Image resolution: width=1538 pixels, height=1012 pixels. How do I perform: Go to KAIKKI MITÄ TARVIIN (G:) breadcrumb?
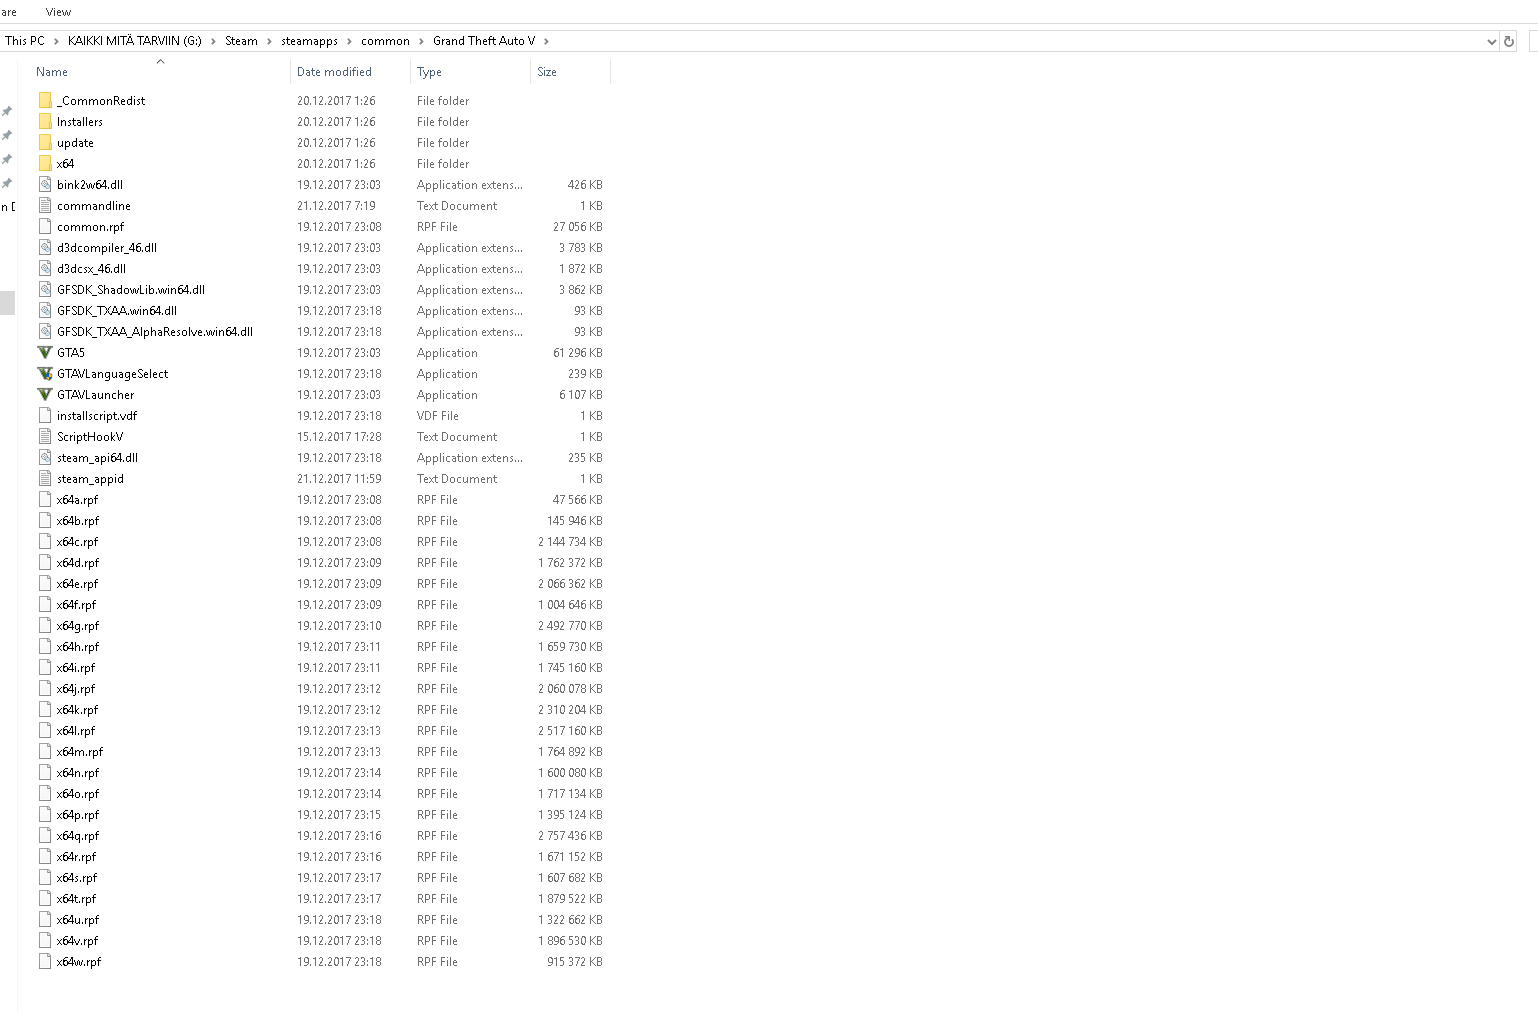pyautogui.click(x=135, y=41)
